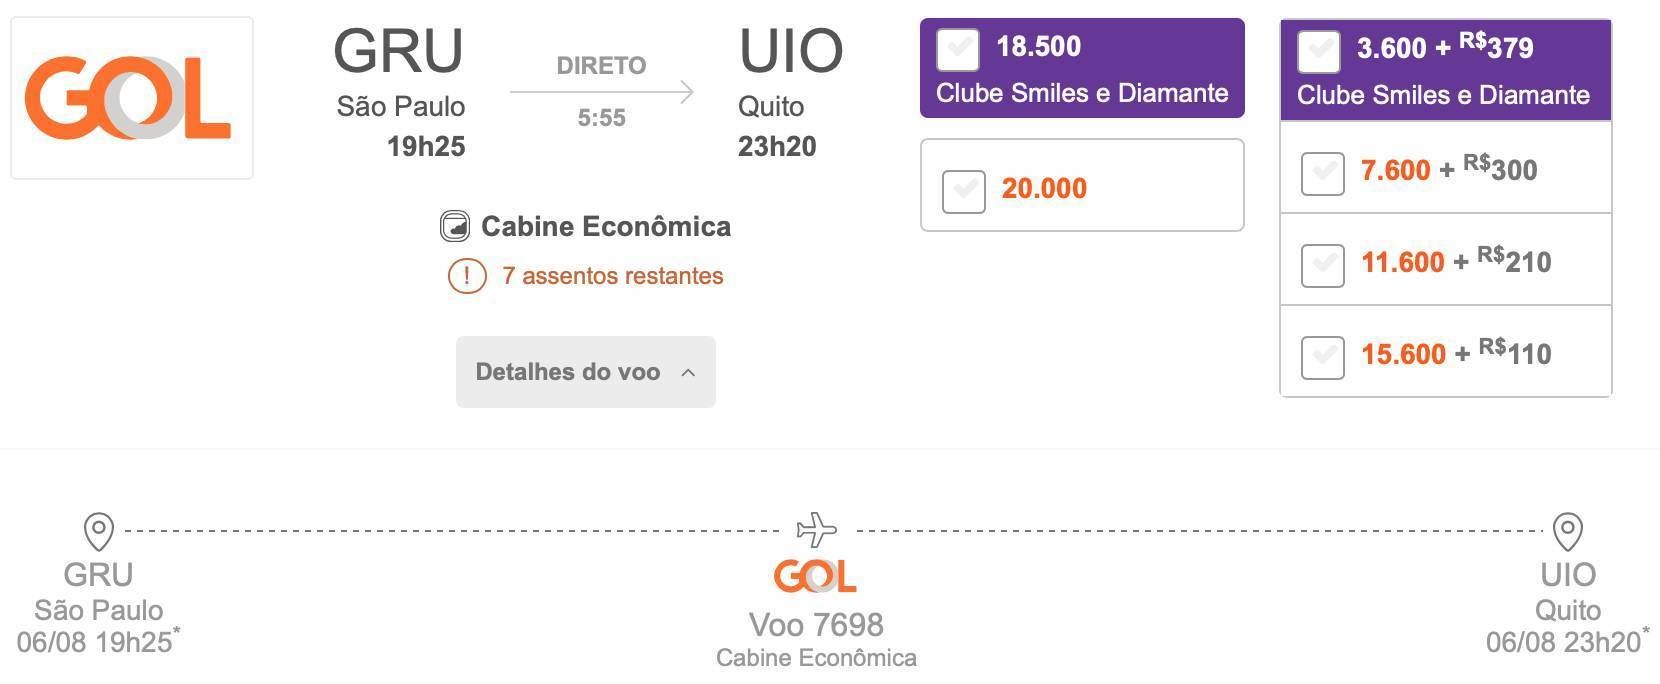This screenshot has width=1660, height=684.
Task: Click the chevron arrow on Detalhes do voo
Action: point(688,372)
